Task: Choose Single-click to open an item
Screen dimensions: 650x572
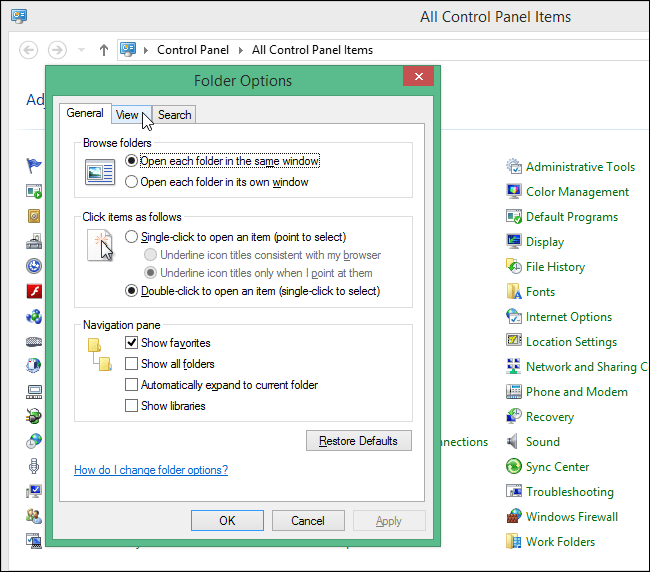Action: pos(132,237)
